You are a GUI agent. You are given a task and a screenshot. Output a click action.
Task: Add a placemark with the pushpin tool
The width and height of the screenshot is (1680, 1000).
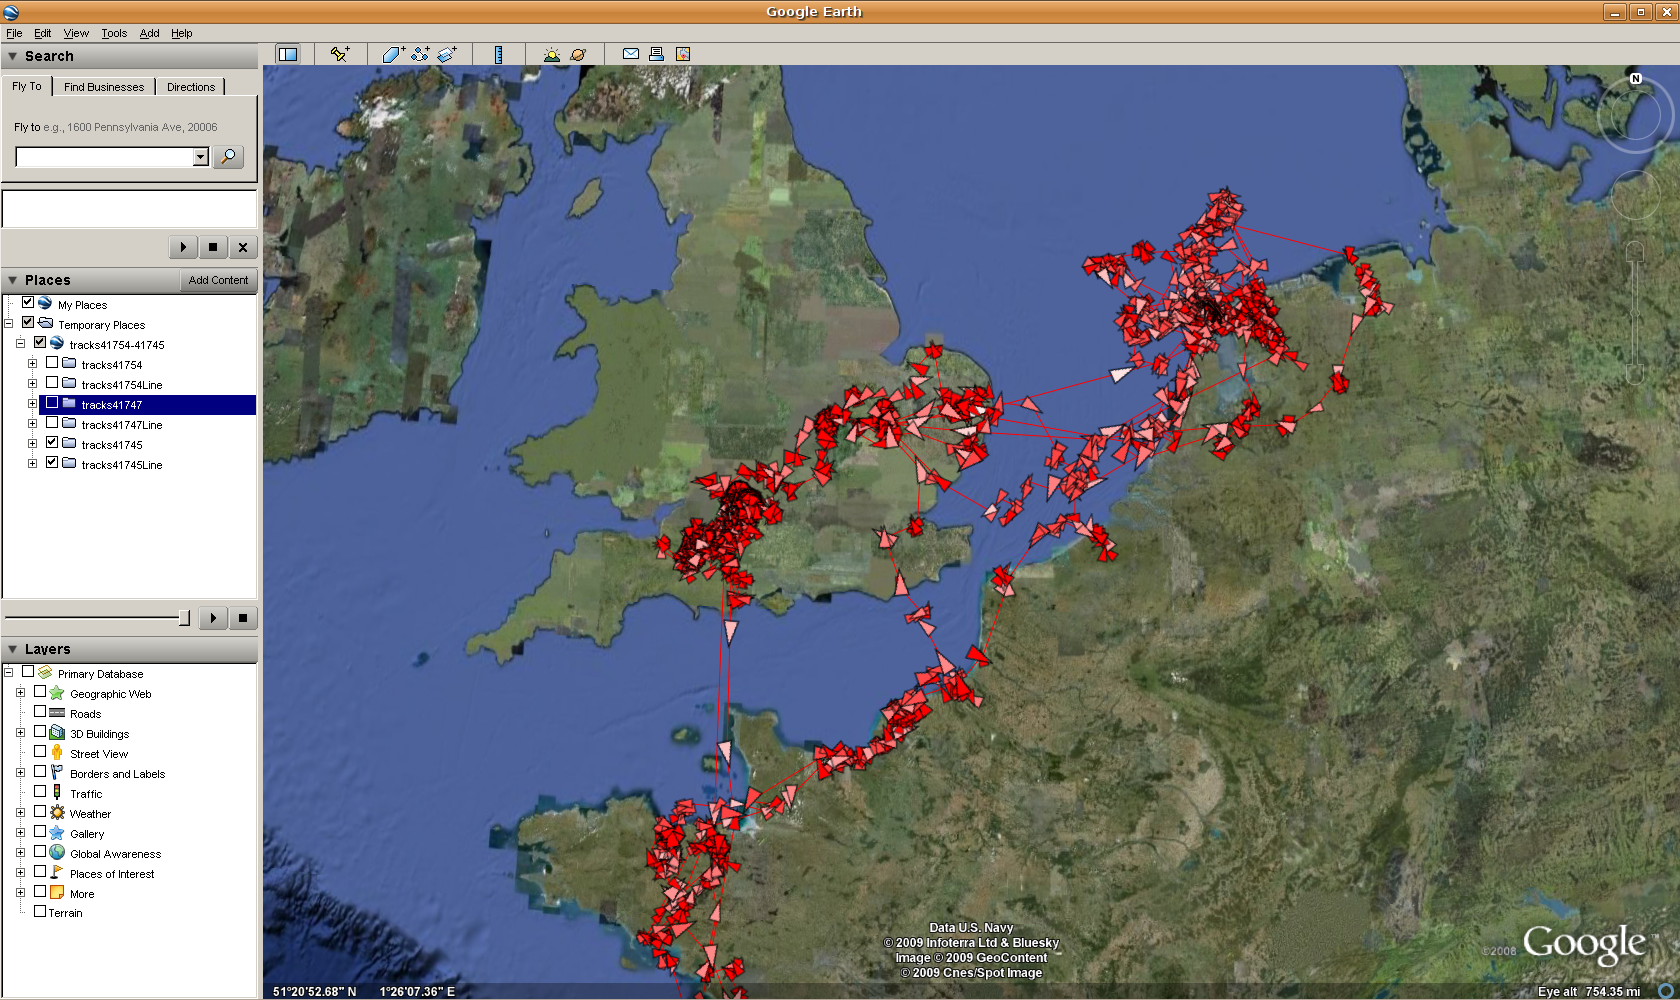(x=340, y=54)
